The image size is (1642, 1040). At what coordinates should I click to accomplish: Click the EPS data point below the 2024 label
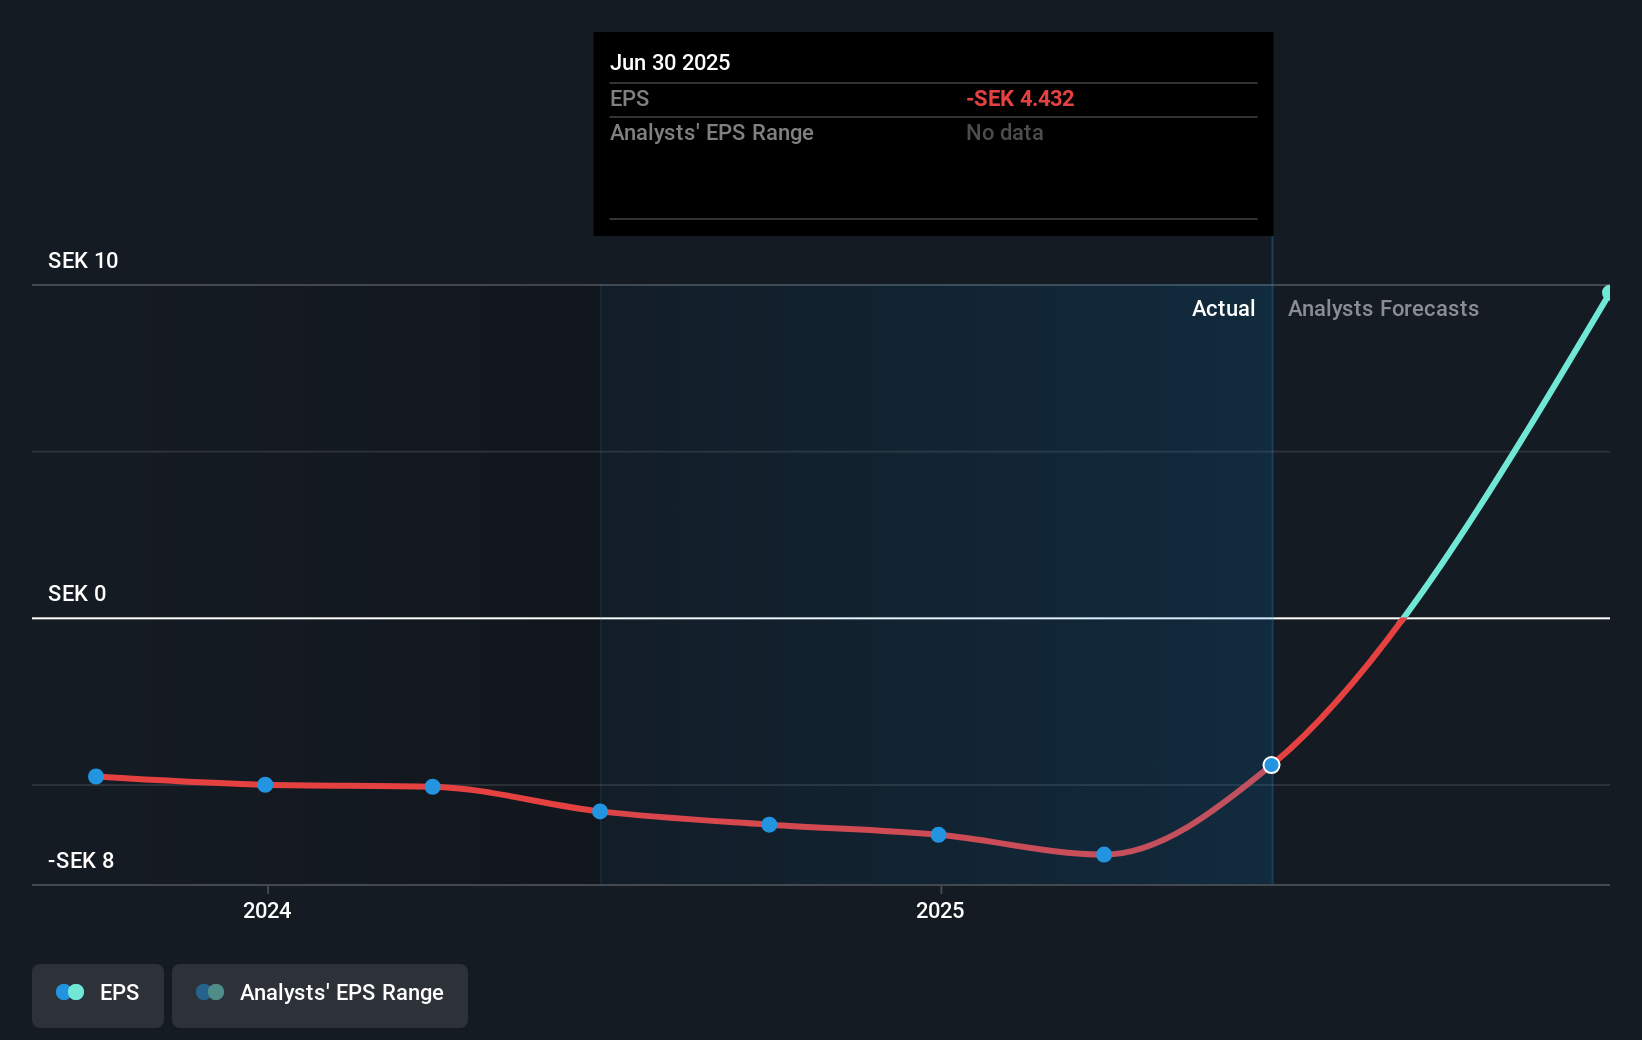pos(264,785)
